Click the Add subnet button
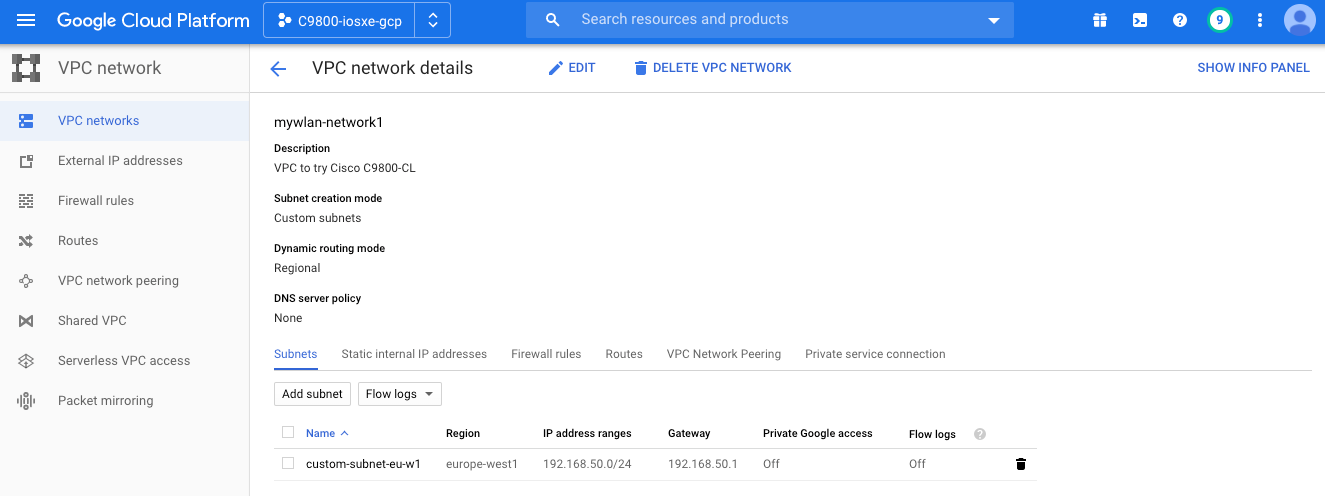This screenshot has height=496, width=1325. click(x=312, y=394)
